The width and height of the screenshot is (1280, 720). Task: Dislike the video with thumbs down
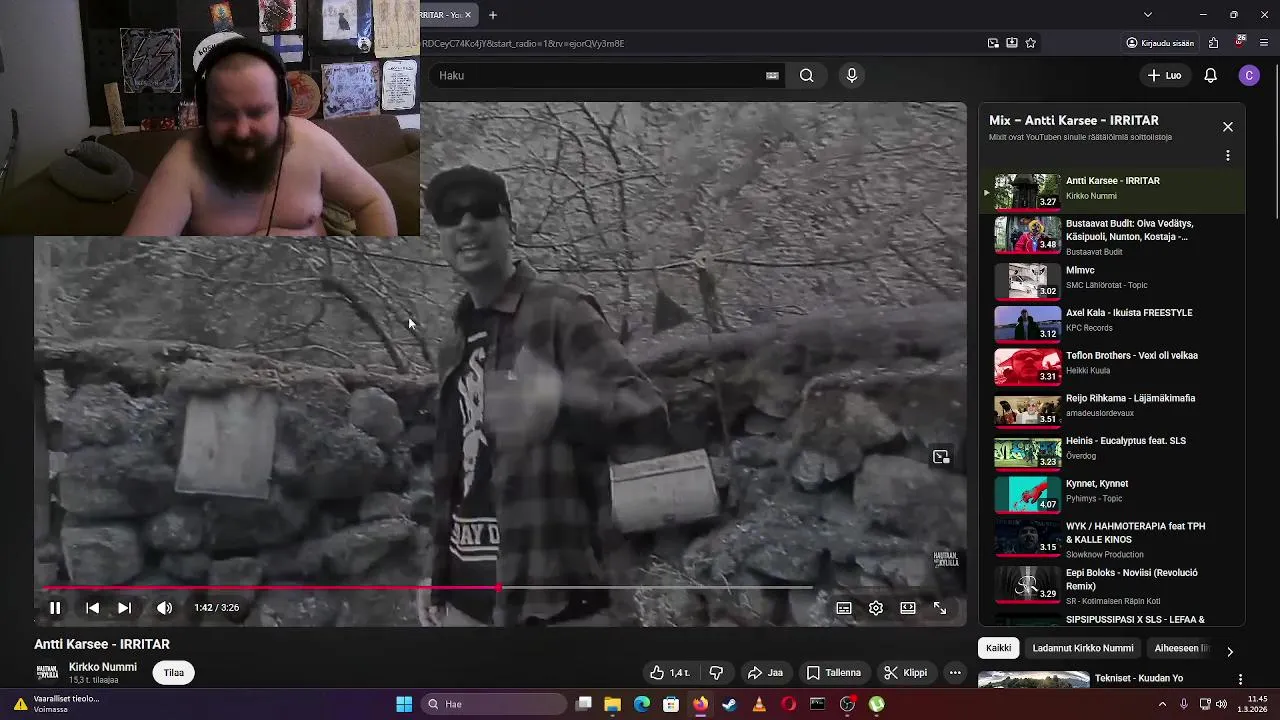pyautogui.click(x=716, y=673)
